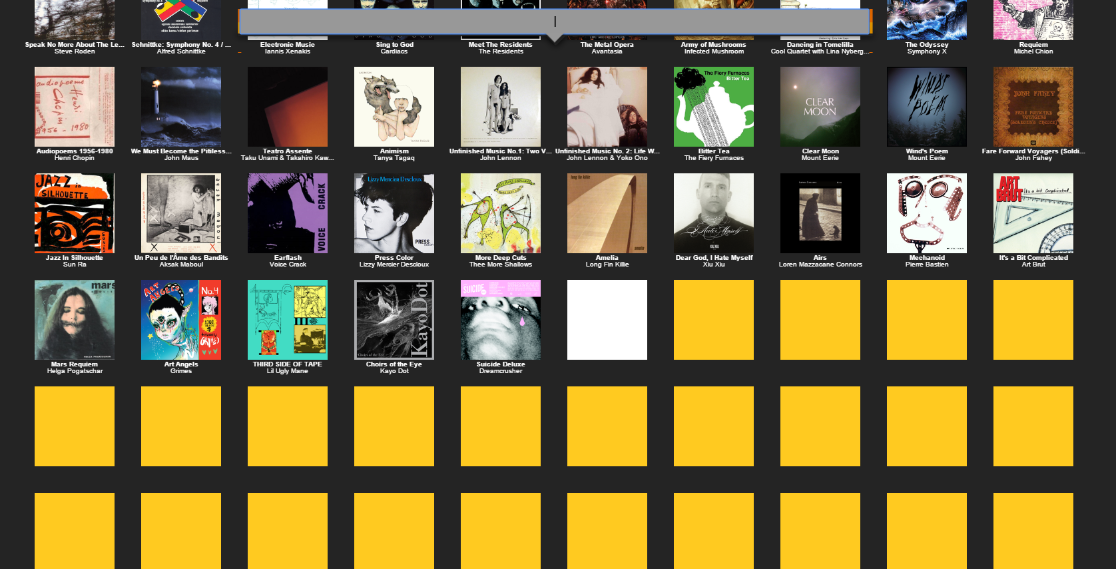Click the title 'Dear God, I Hate Myself'
Screen dimensions: 1116x569
714,257
